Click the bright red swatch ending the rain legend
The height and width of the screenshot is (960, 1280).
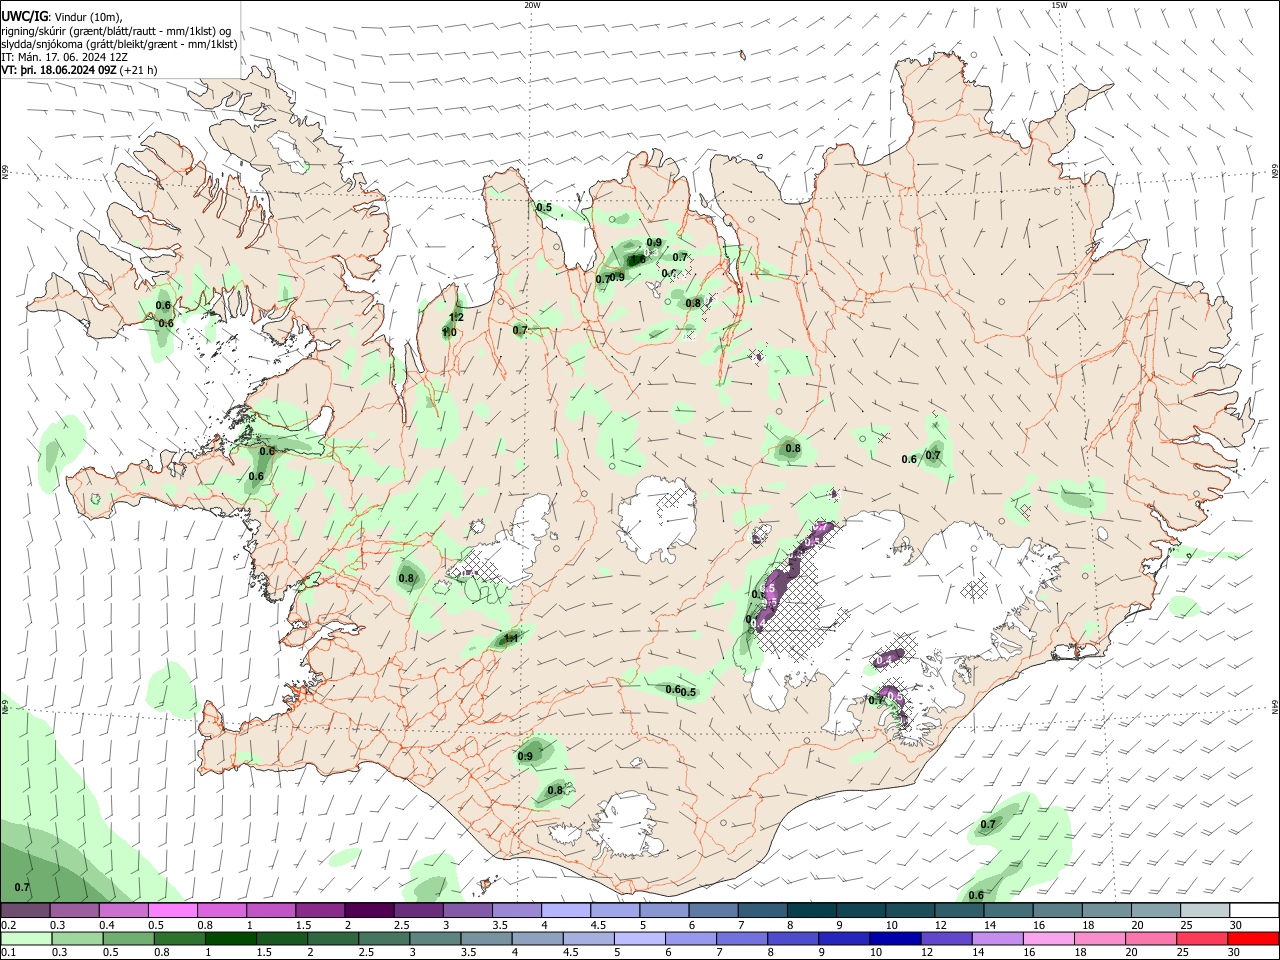pyautogui.click(x=1253, y=939)
